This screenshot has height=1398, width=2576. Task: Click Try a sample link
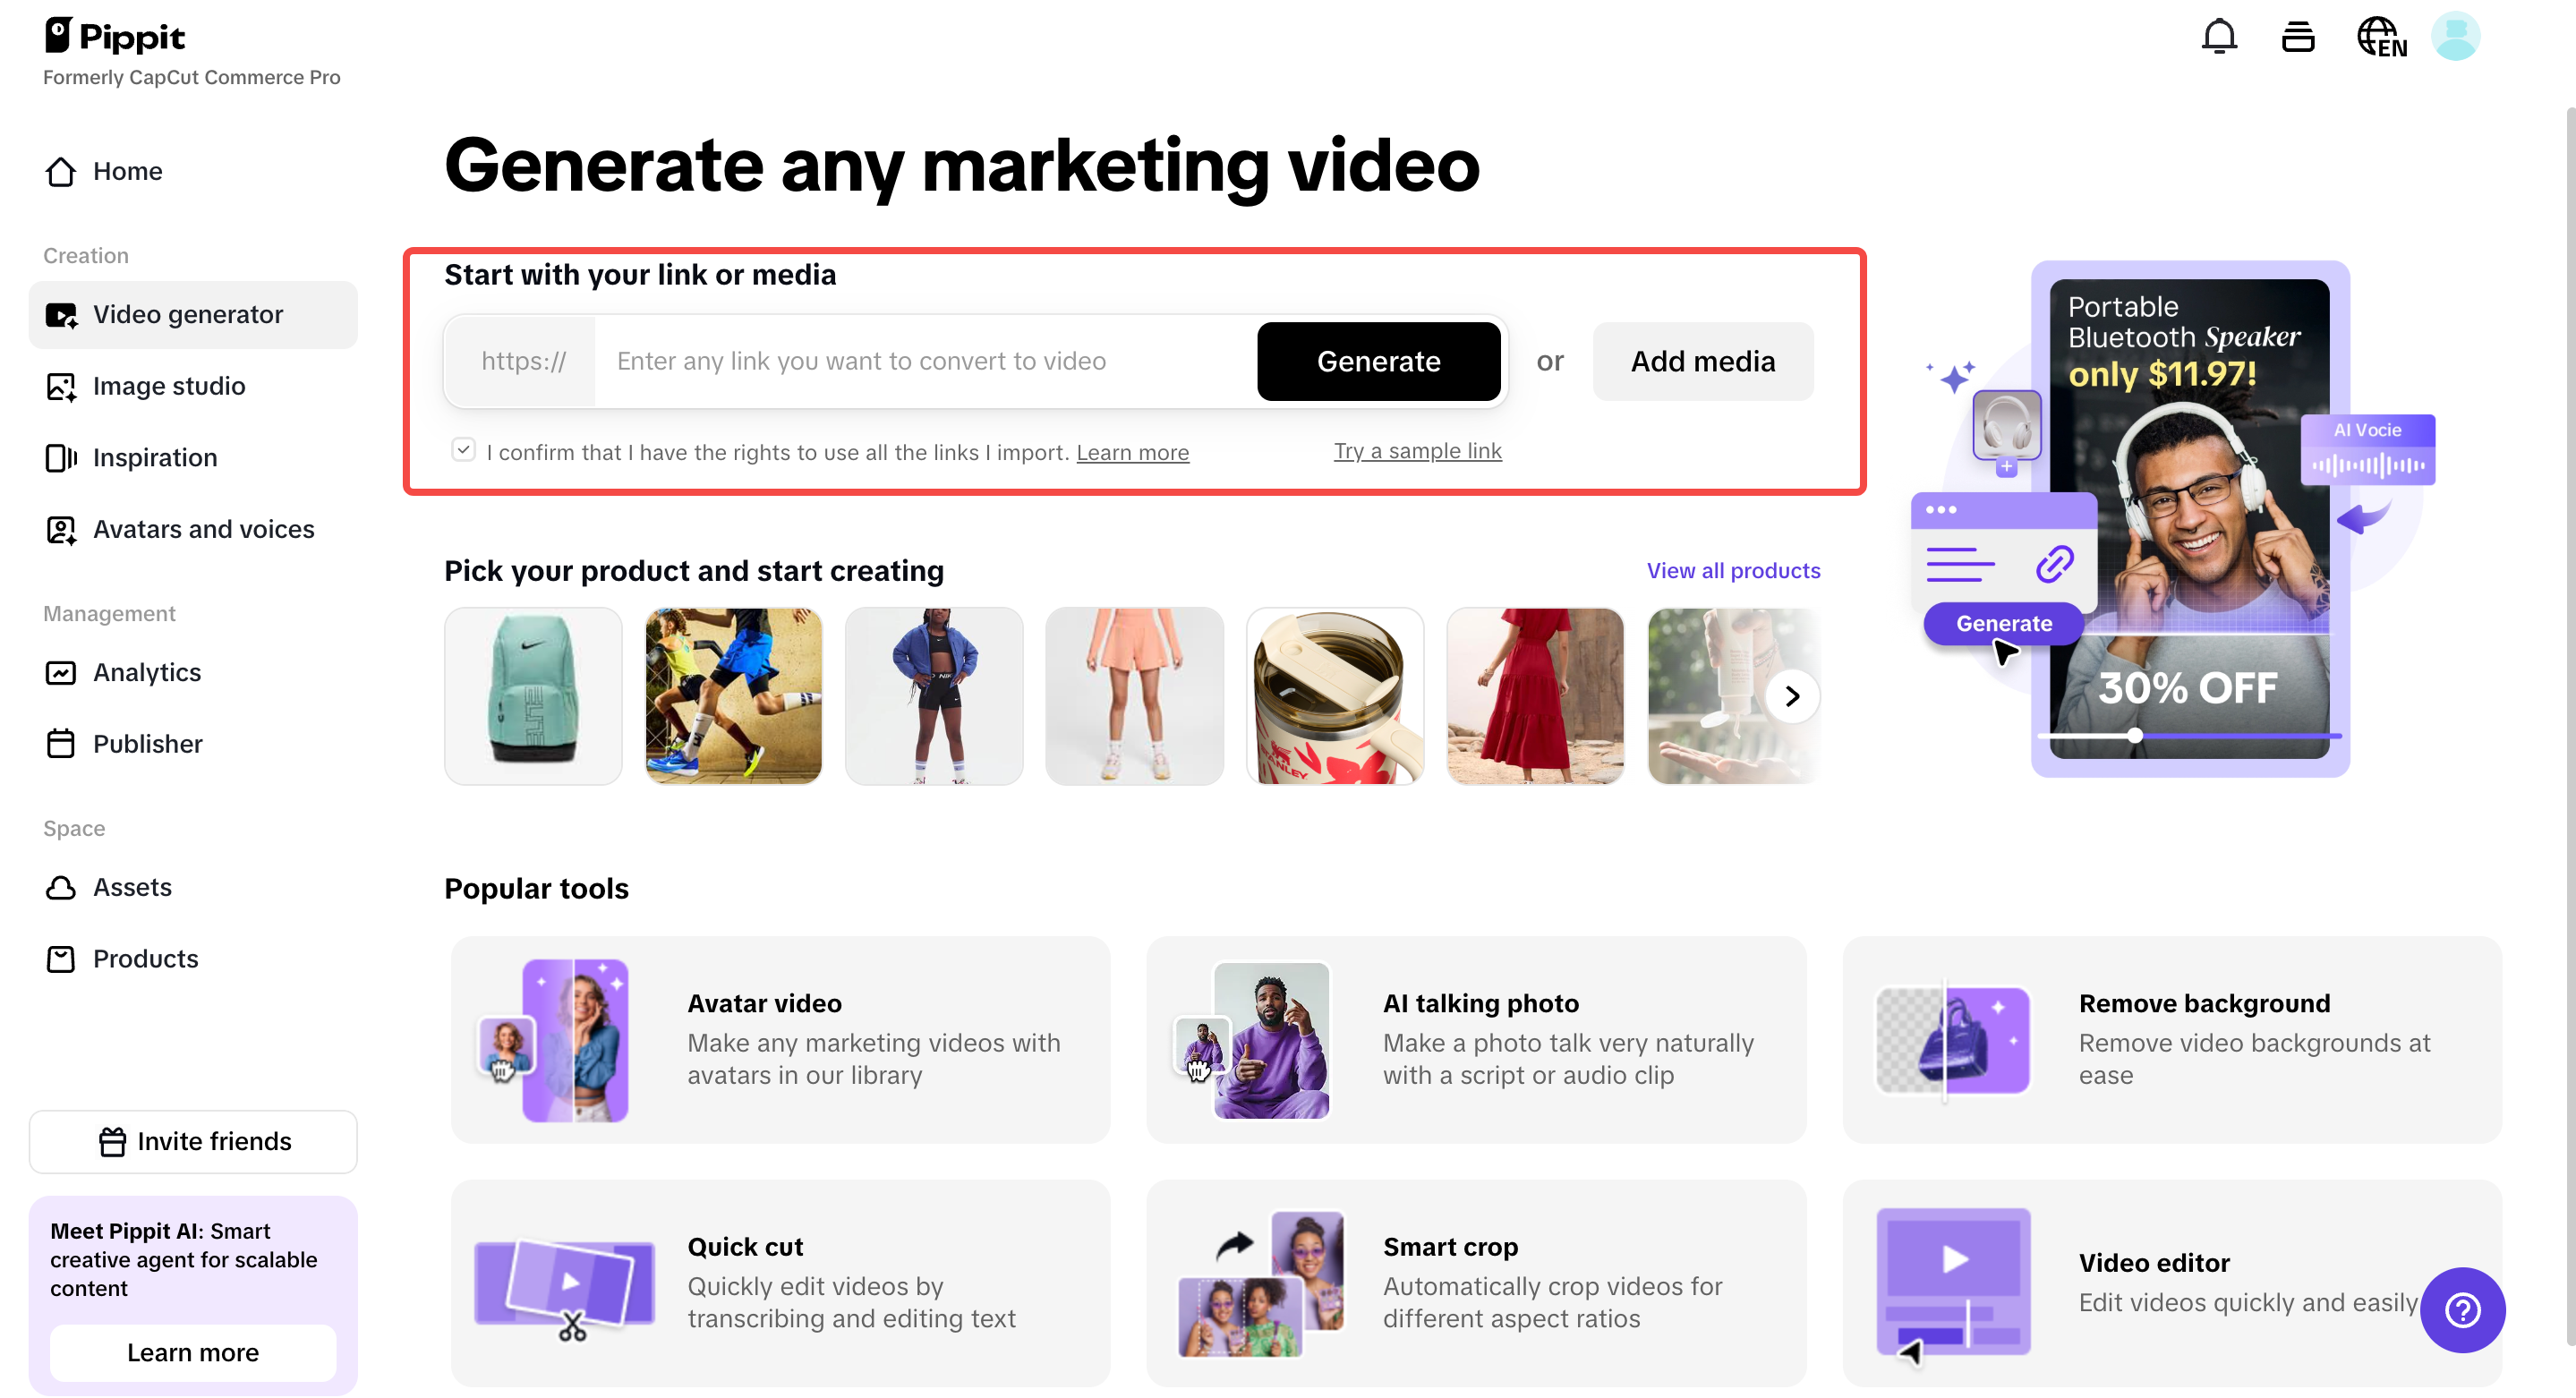(x=1417, y=451)
